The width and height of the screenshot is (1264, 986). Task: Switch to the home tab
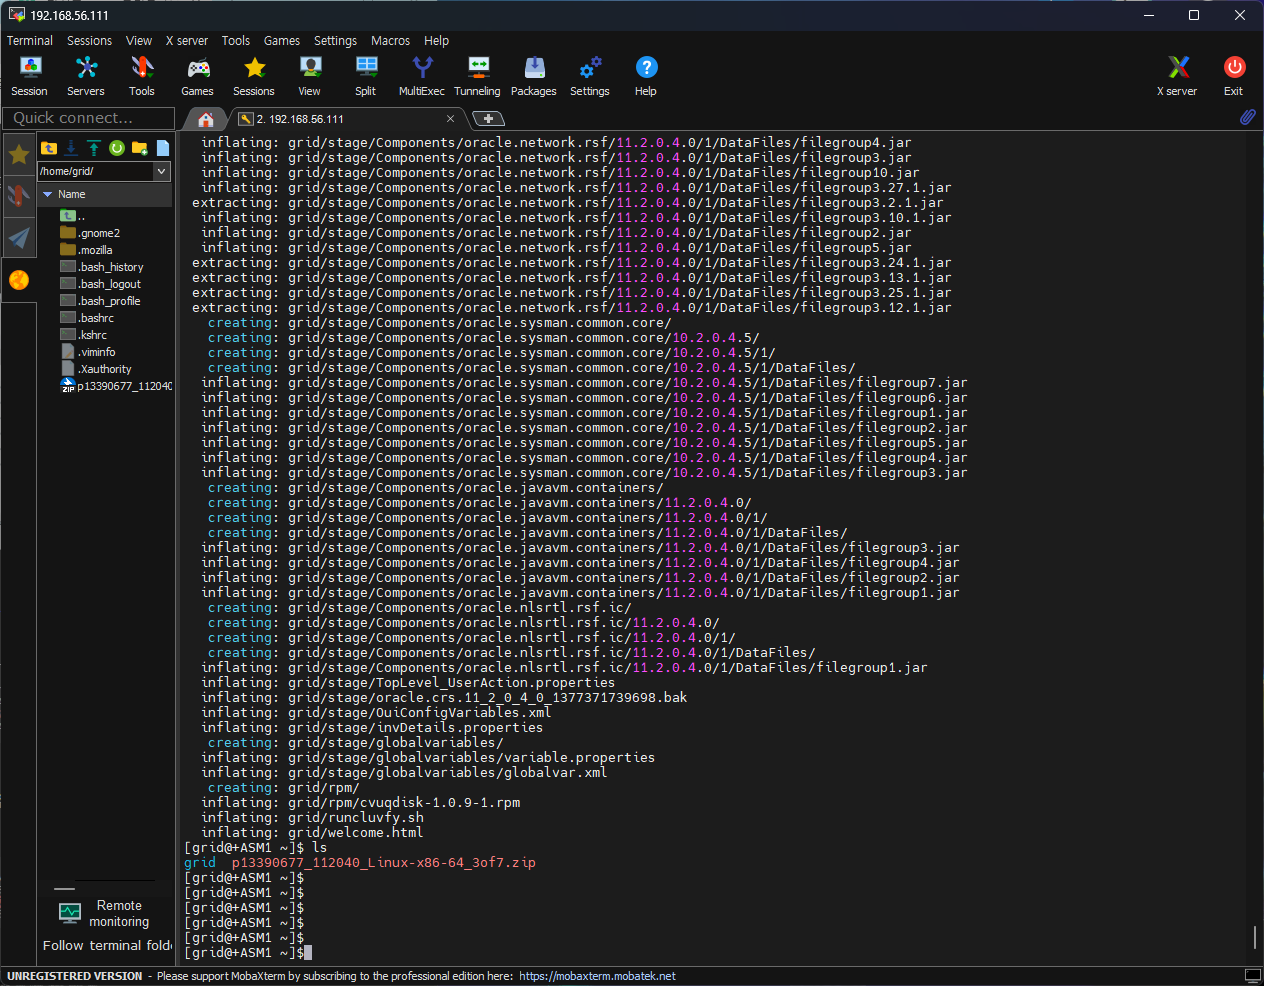pyautogui.click(x=206, y=119)
